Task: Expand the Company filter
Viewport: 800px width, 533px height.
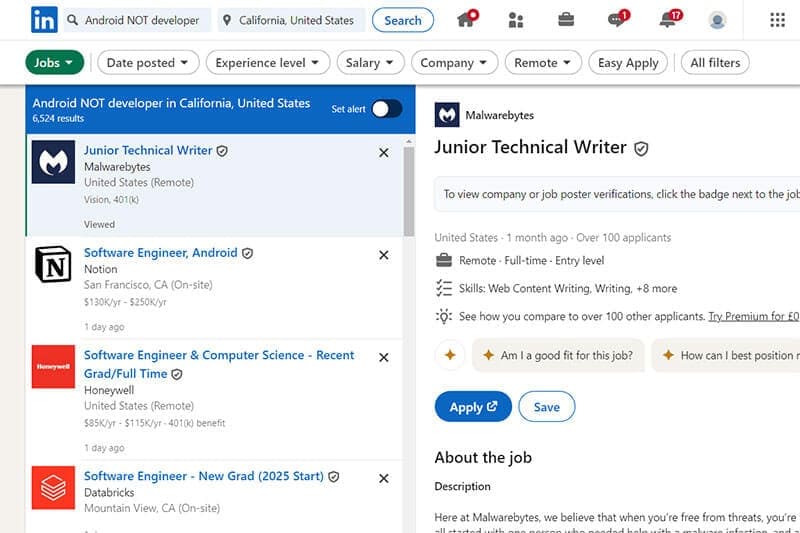Action: pyautogui.click(x=454, y=63)
